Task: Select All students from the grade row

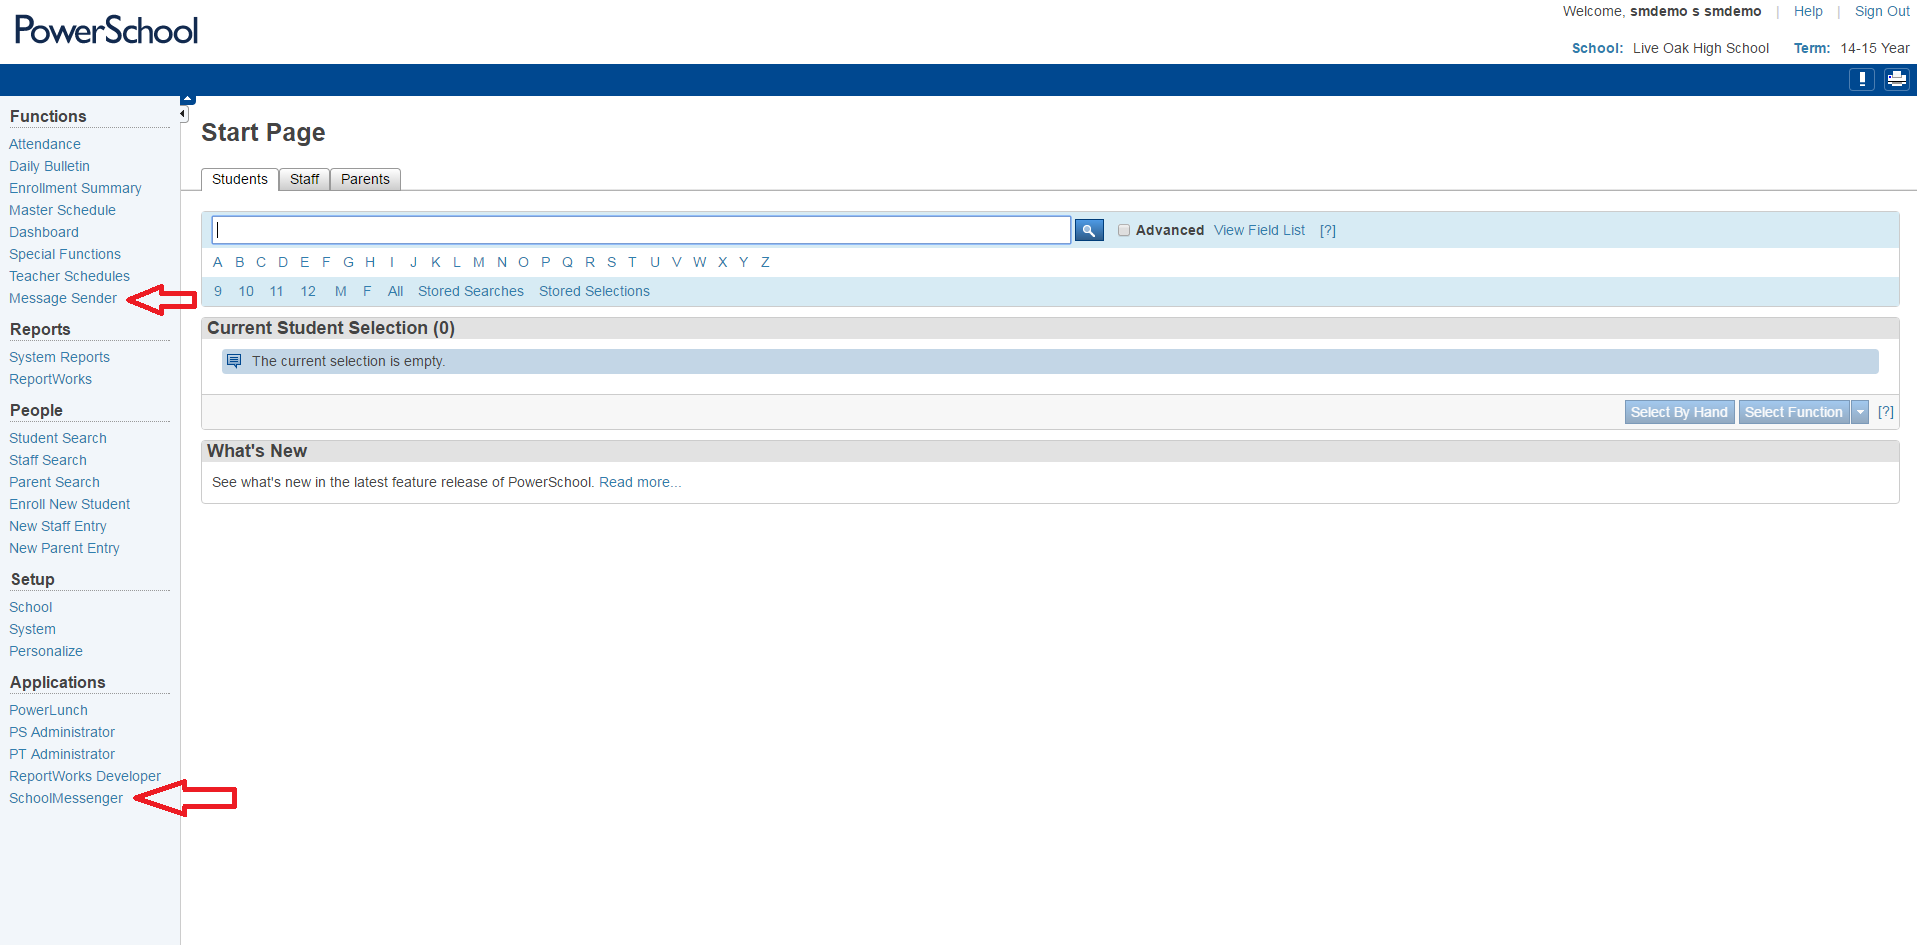Action: [x=395, y=291]
